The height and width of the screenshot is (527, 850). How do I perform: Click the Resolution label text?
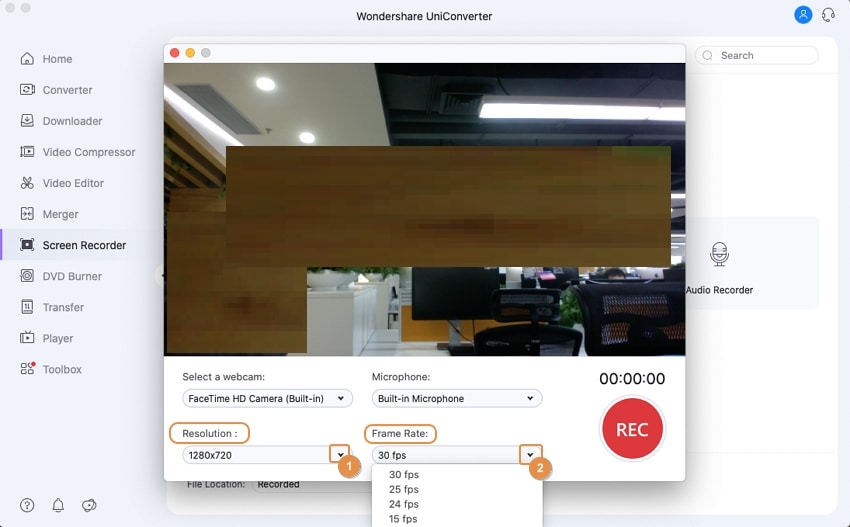coord(210,433)
